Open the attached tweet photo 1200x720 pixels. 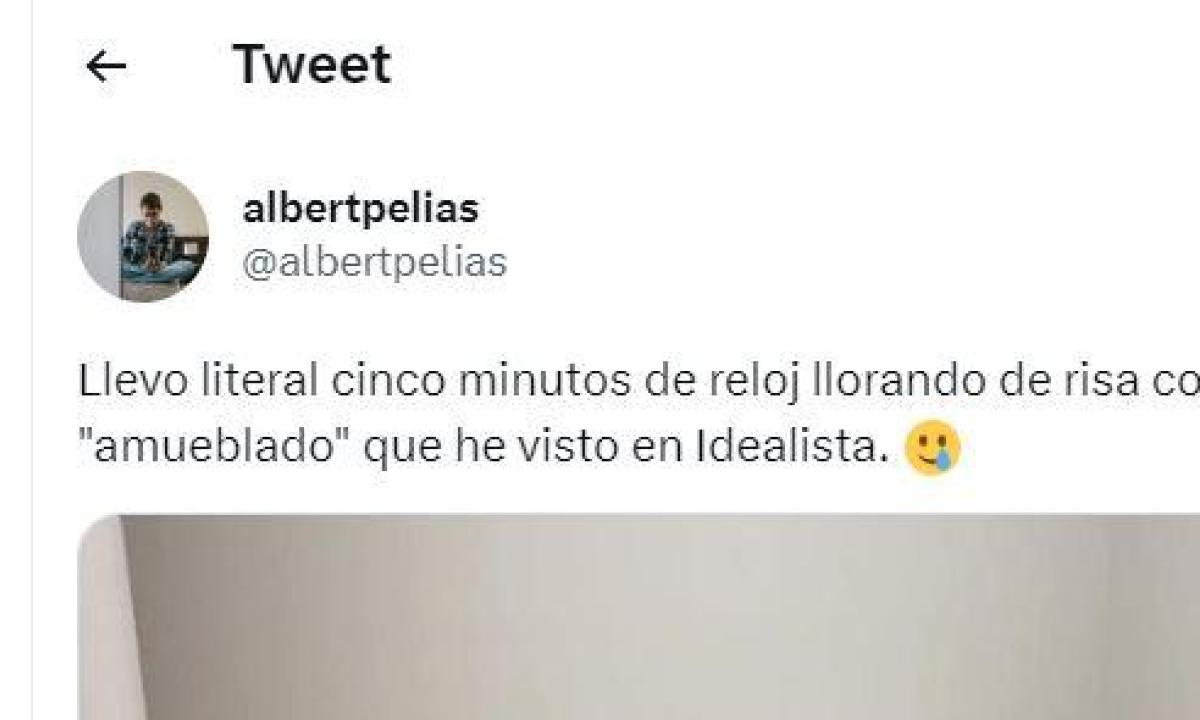[639, 617]
